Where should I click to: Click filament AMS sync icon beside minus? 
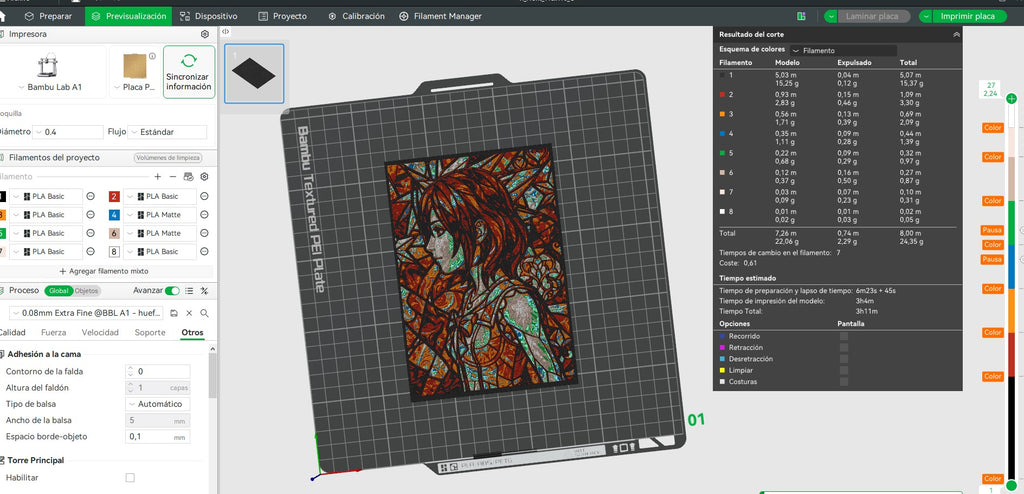click(x=188, y=176)
